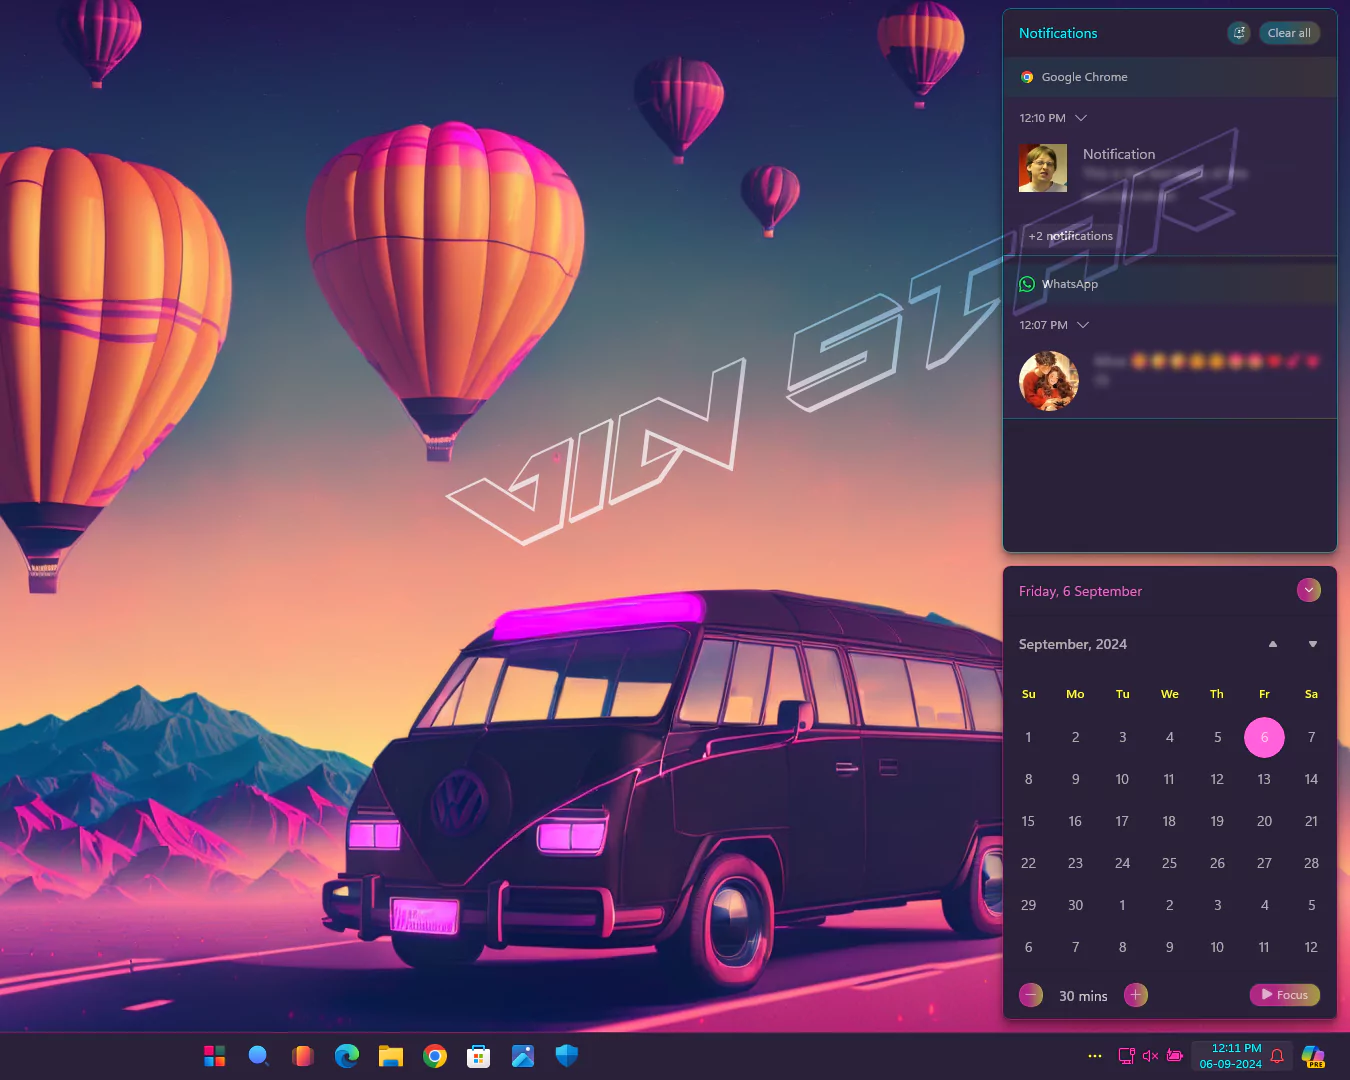1350x1080 pixels.
Task: Open the Chrome notification sender thumbnail
Action: coord(1043,168)
